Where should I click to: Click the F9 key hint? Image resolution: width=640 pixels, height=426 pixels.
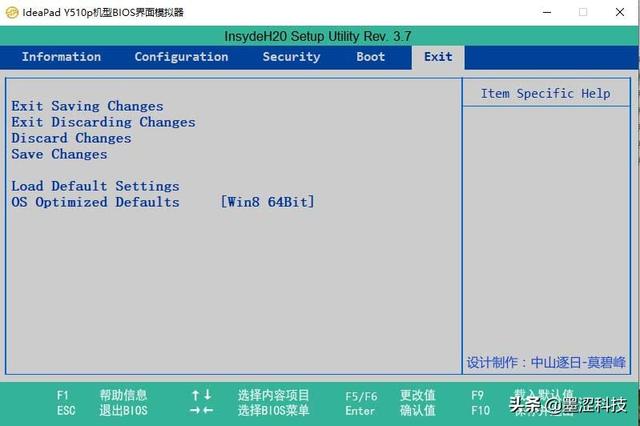pyautogui.click(x=477, y=395)
